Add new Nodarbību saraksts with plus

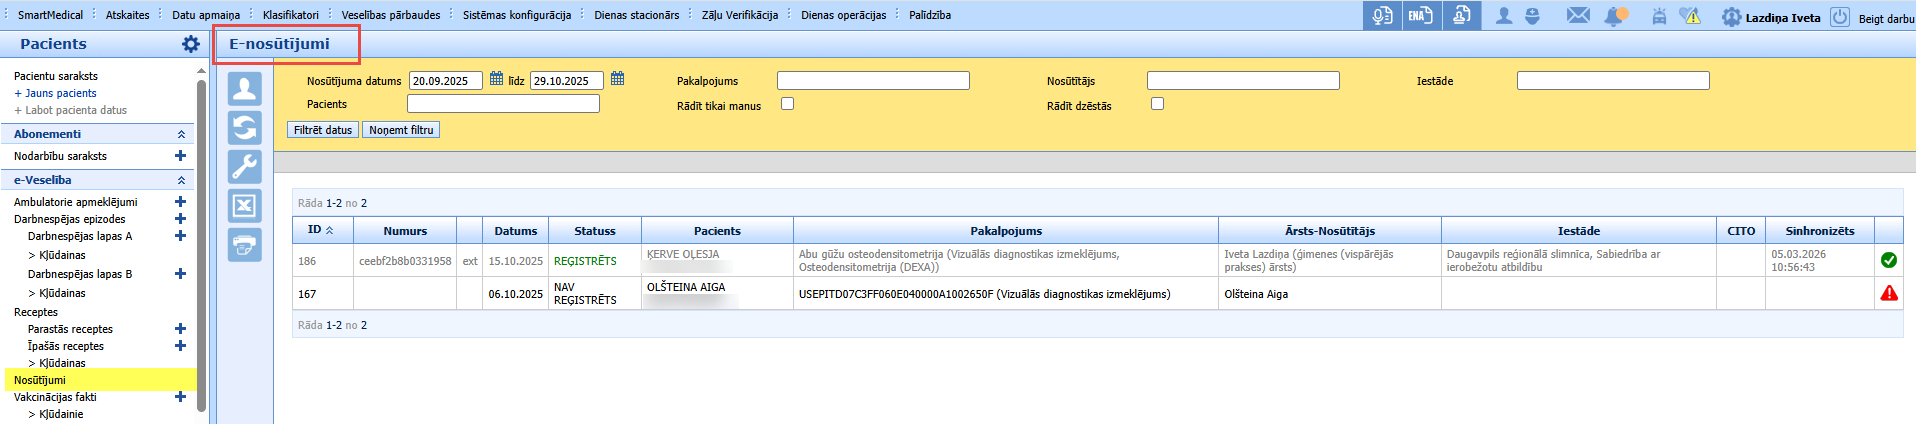point(180,156)
